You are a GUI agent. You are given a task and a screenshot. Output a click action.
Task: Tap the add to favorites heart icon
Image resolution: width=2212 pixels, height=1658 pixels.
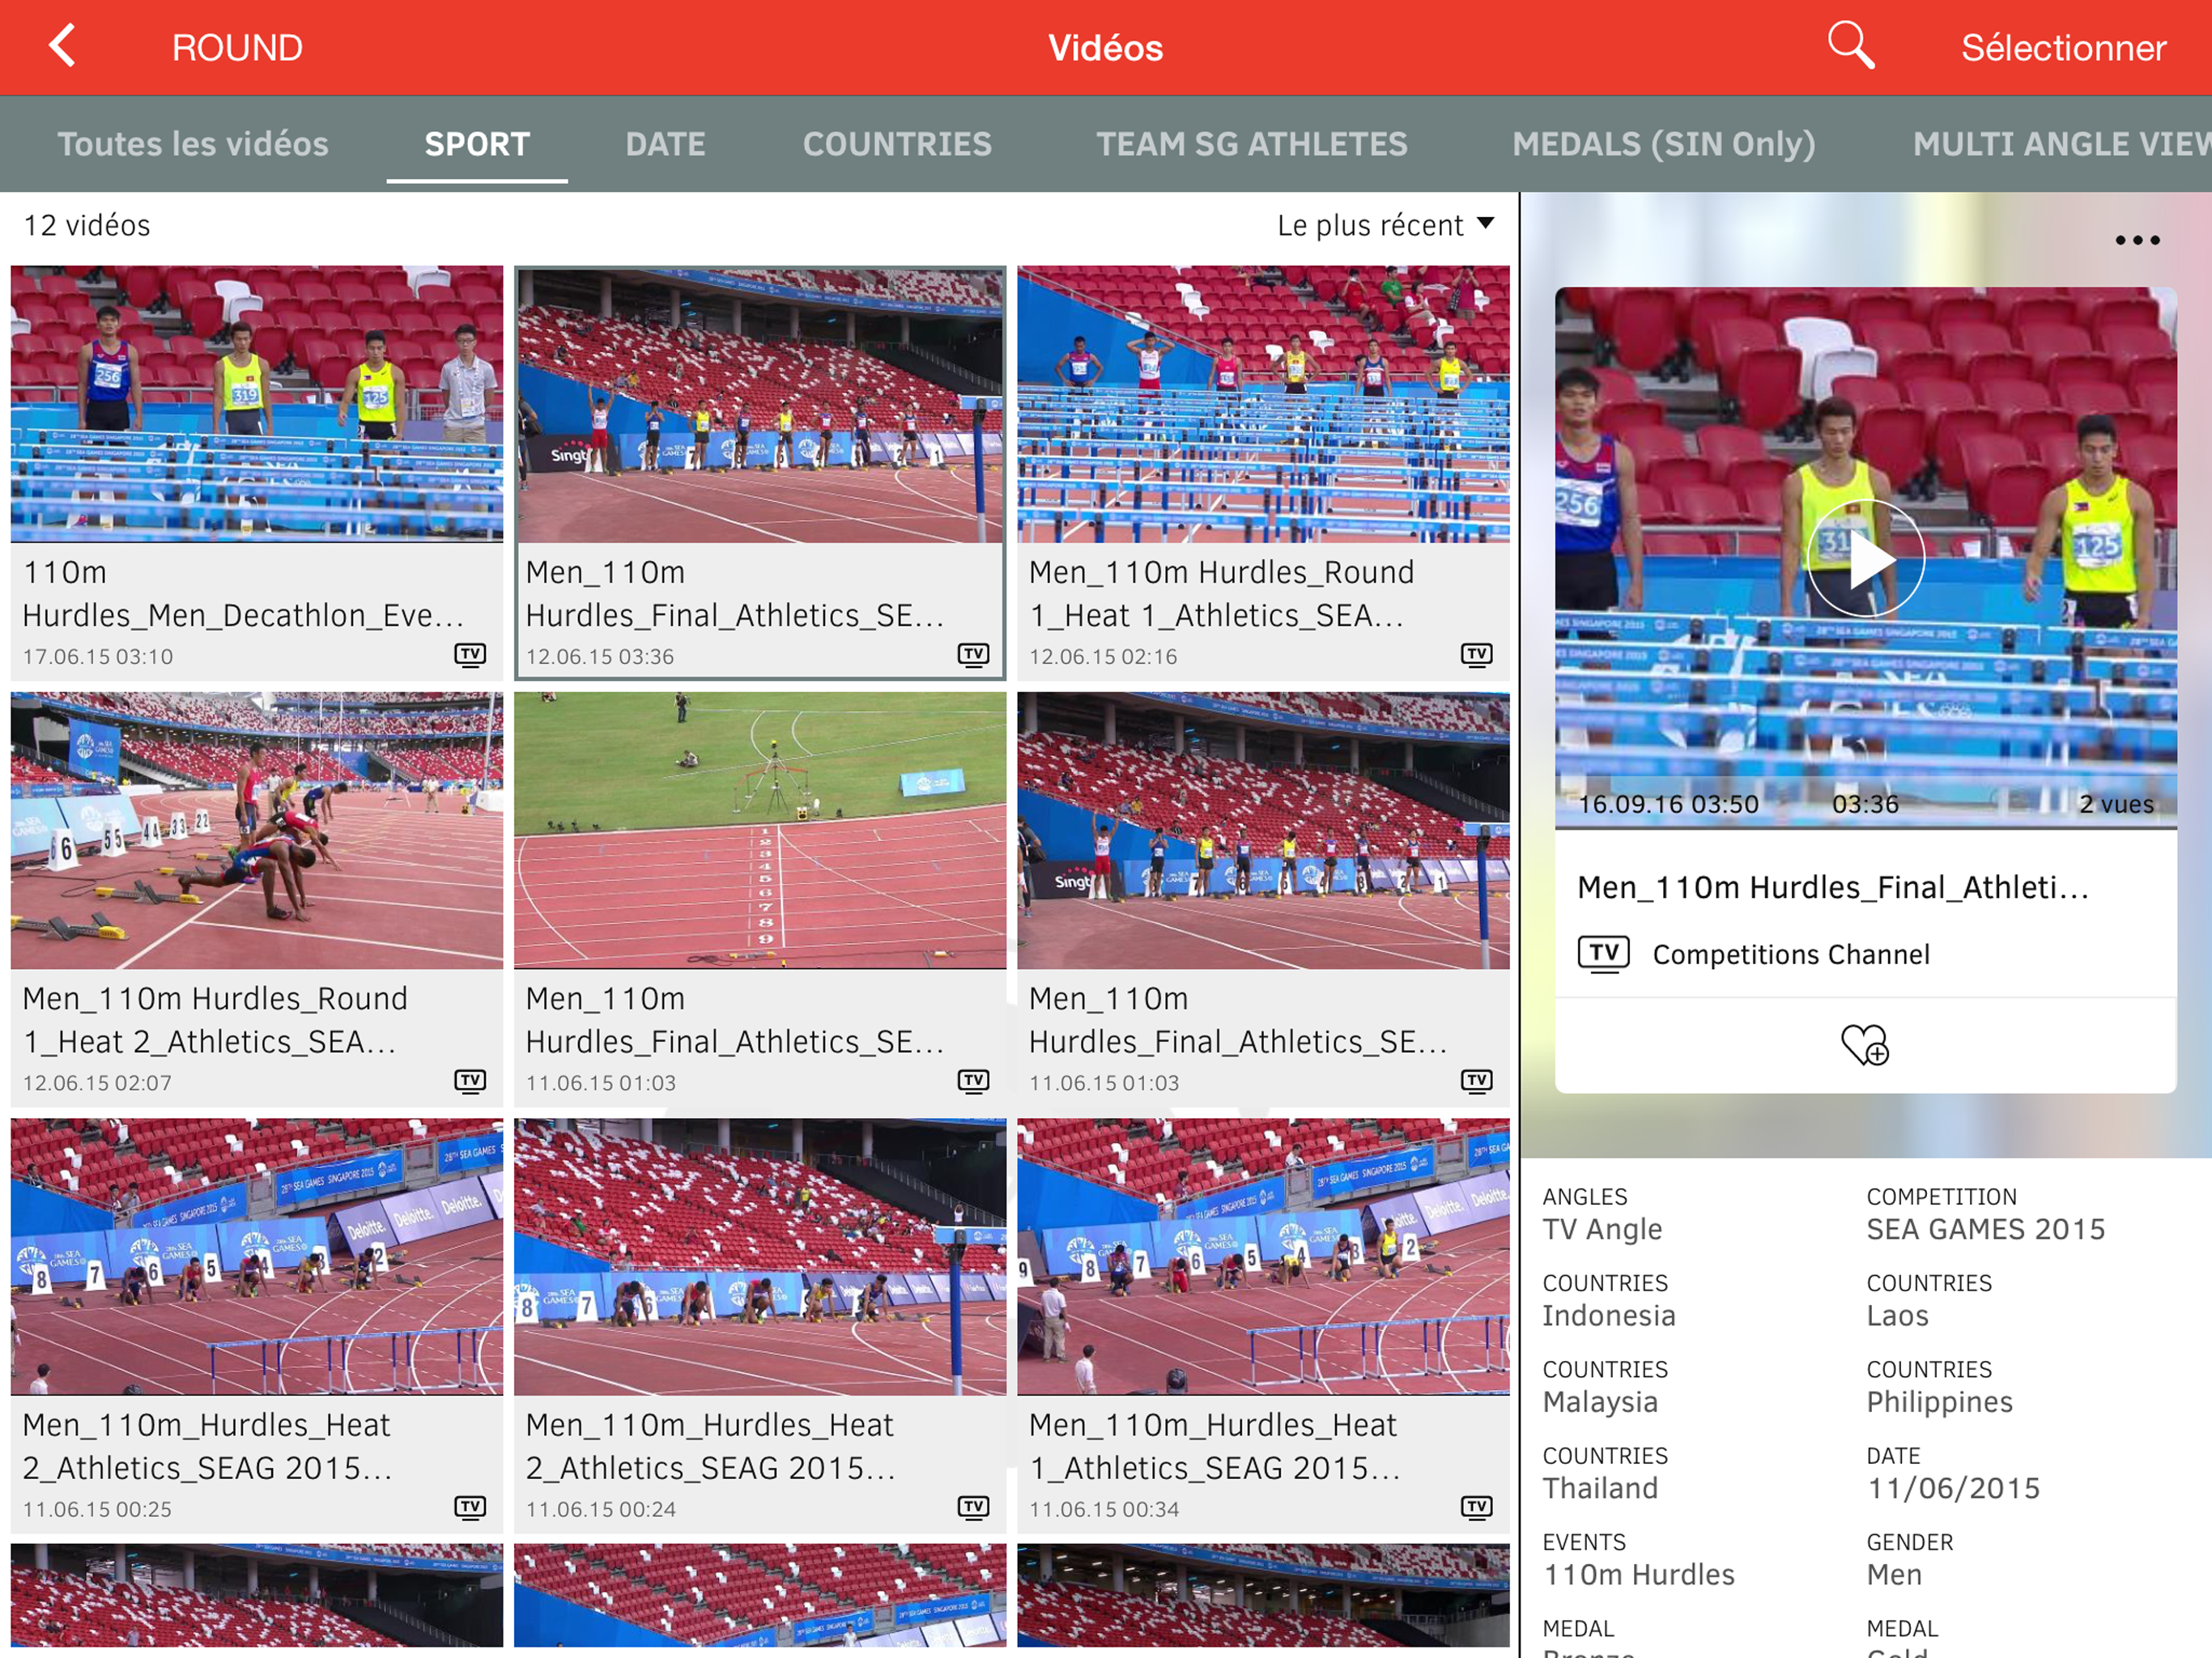coord(1864,1045)
